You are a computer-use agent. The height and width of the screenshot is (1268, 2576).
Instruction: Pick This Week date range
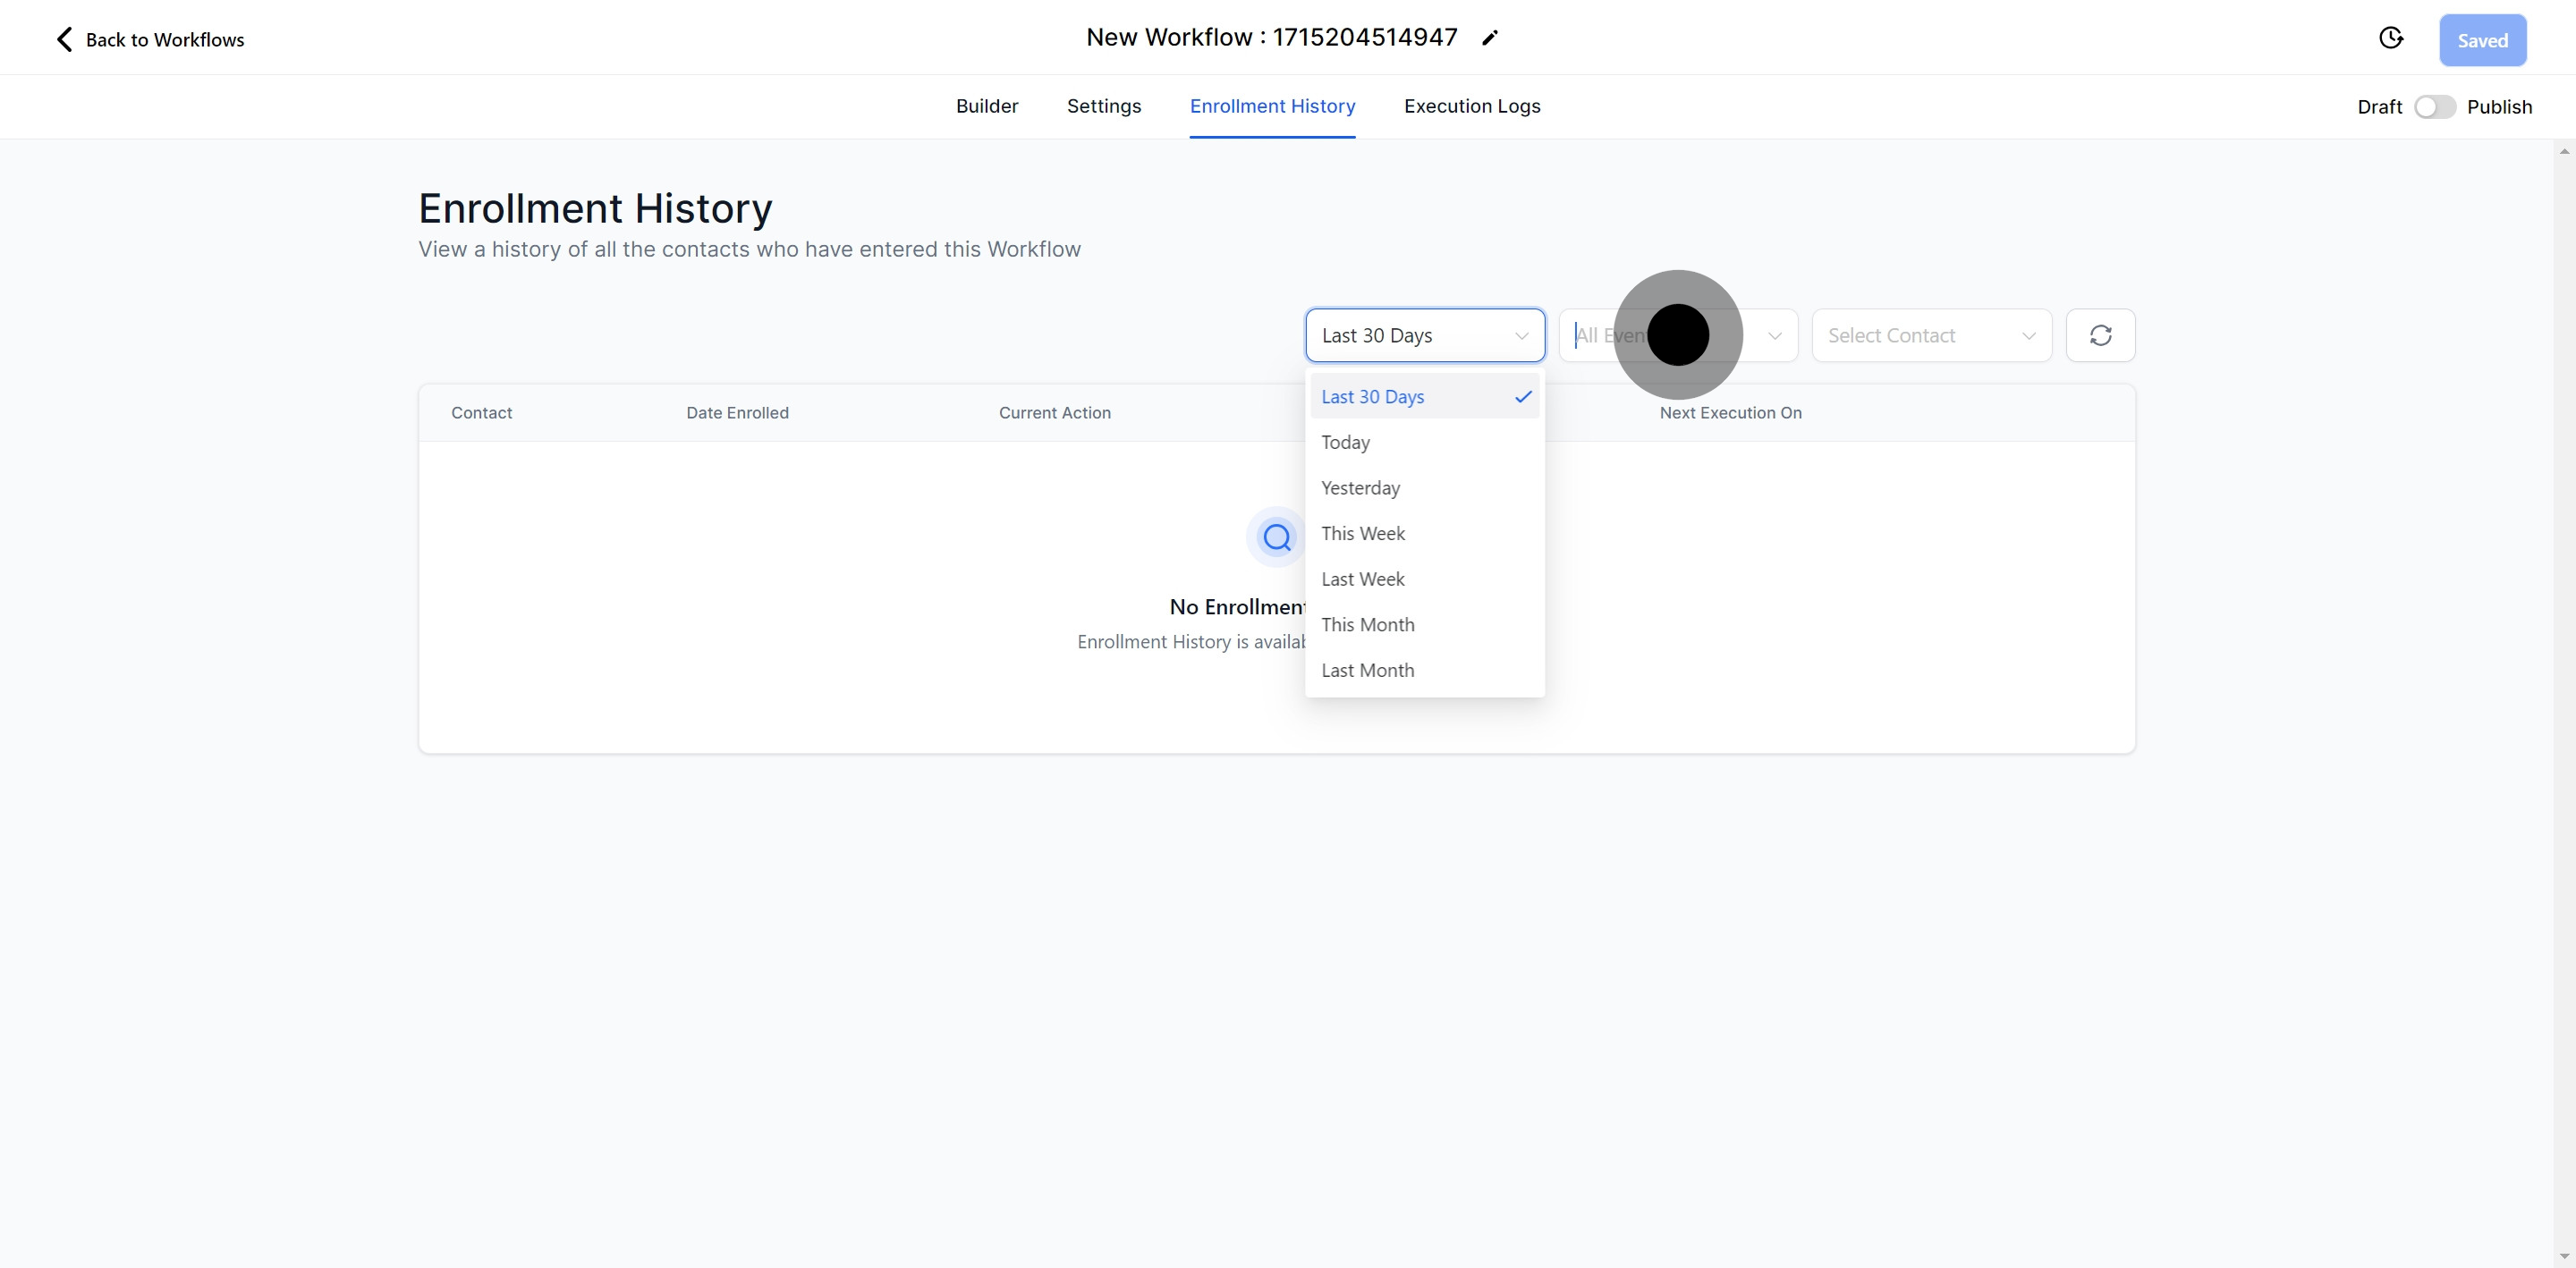(1362, 533)
